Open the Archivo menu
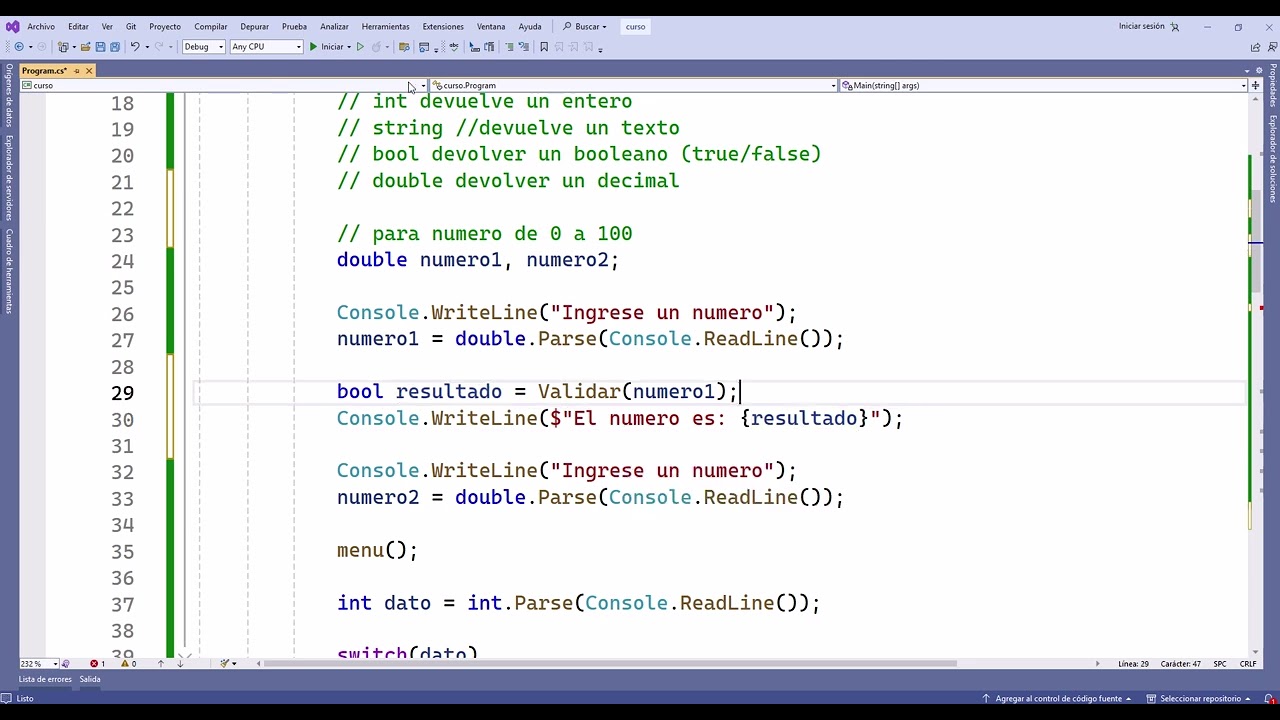This screenshot has height=720, width=1280. [41, 27]
